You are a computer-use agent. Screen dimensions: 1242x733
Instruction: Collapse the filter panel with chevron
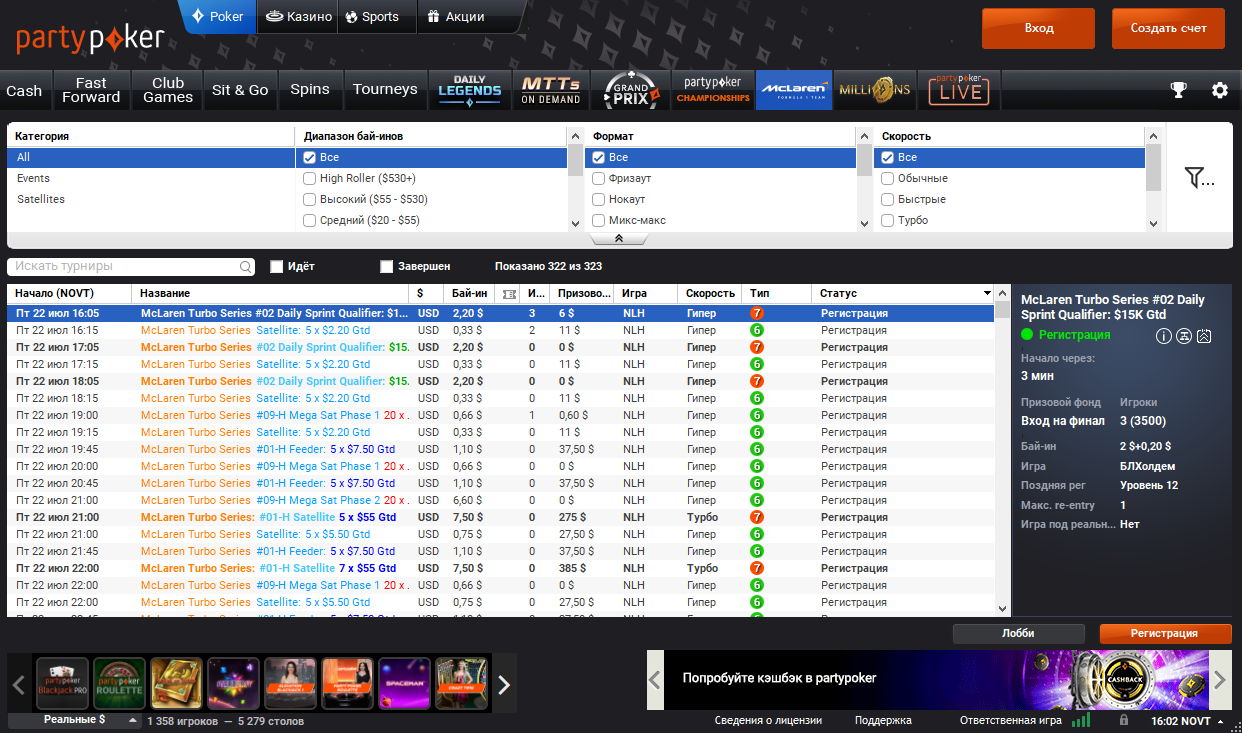click(619, 239)
